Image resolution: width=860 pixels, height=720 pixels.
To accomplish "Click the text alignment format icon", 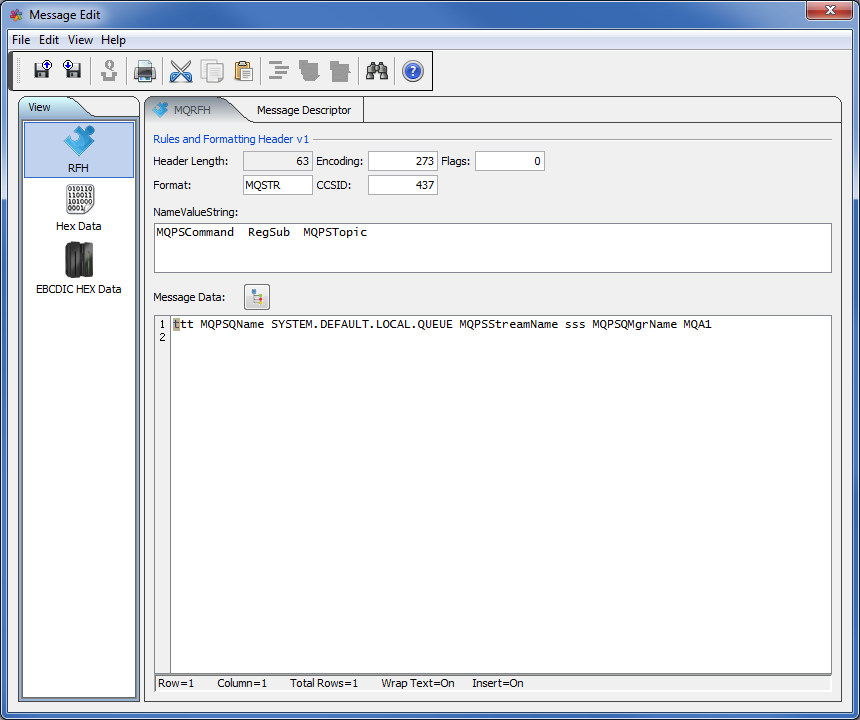I will [279, 71].
